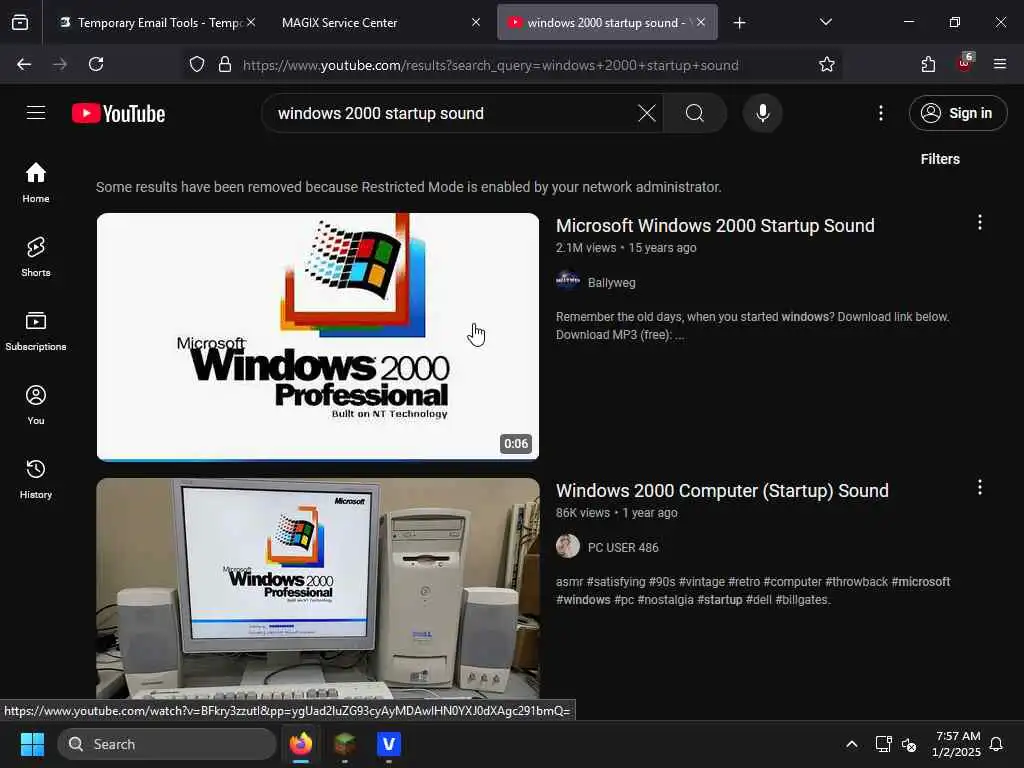Click the Firefox taskbar icon
The height and width of the screenshot is (768, 1024).
click(x=301, y=744)
